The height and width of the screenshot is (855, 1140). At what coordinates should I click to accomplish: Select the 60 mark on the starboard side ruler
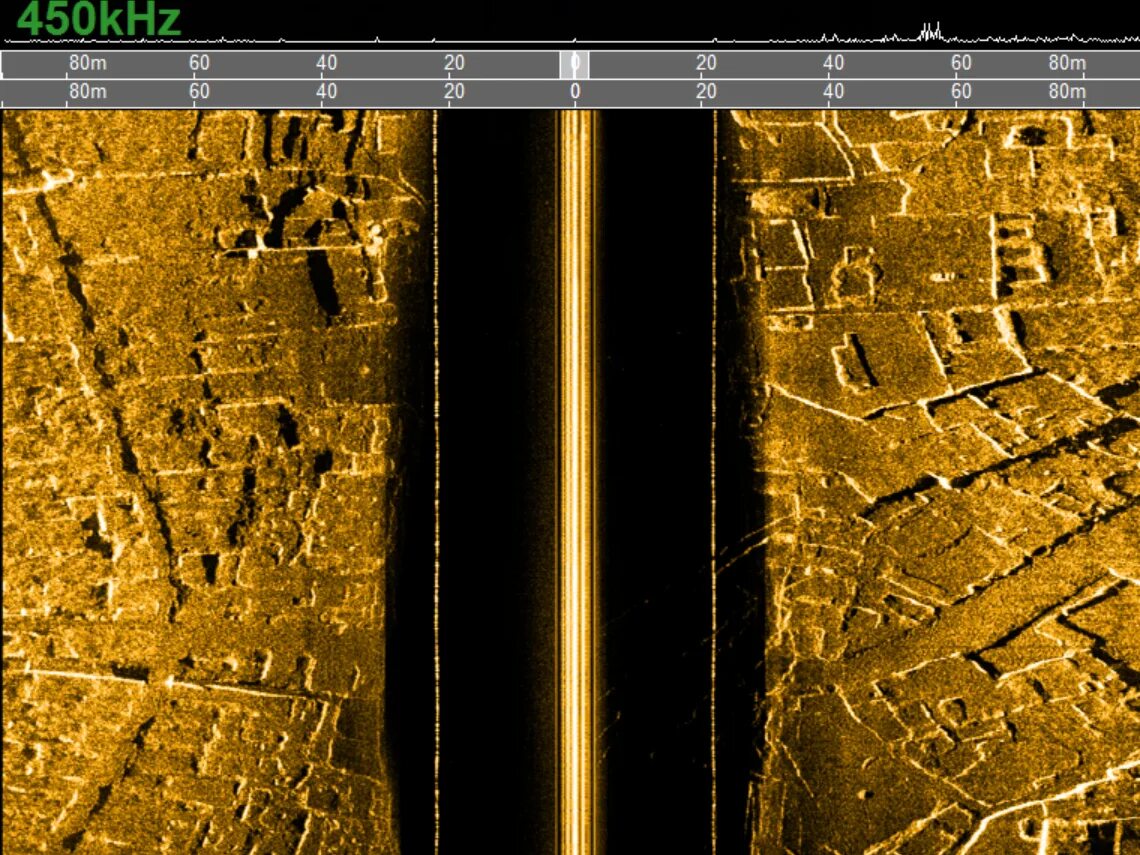960,62
